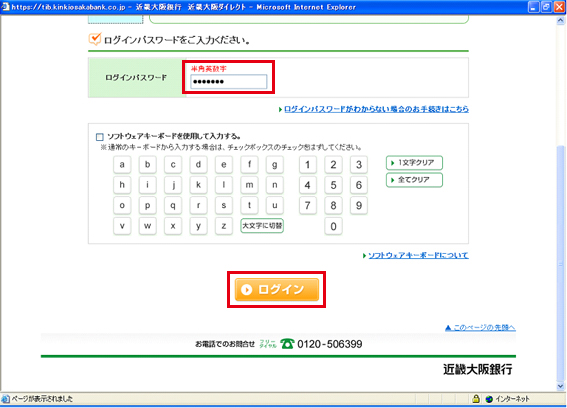Viewport: 567px width, 408px height.
Task: Click the 全てクリア button
Action: [414, 180]
